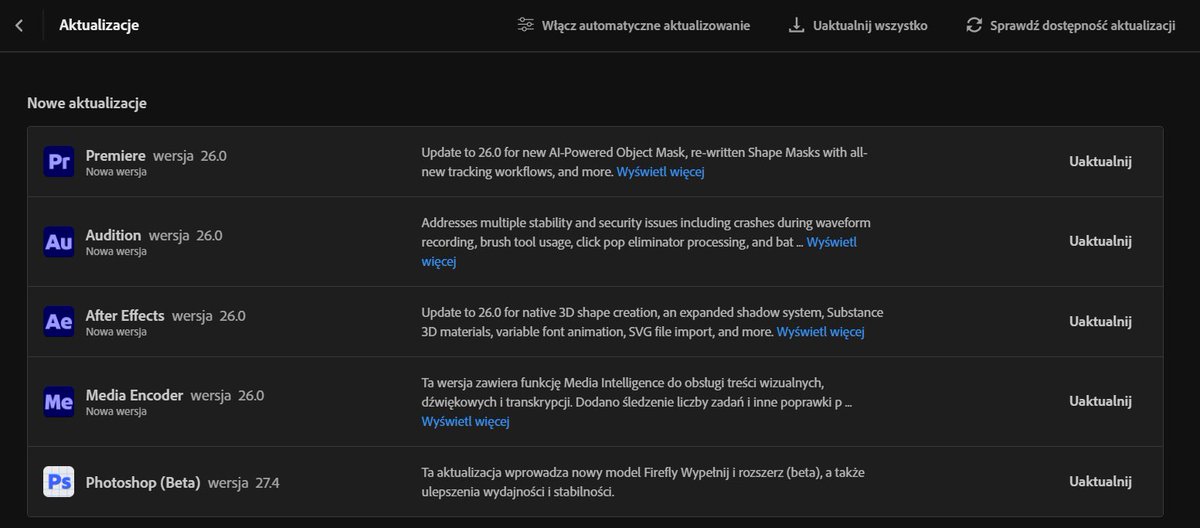Select the After Effects app name text
Image resolution: width=1200 pixels, height=528 pixels.
click(x=125, y=316)
